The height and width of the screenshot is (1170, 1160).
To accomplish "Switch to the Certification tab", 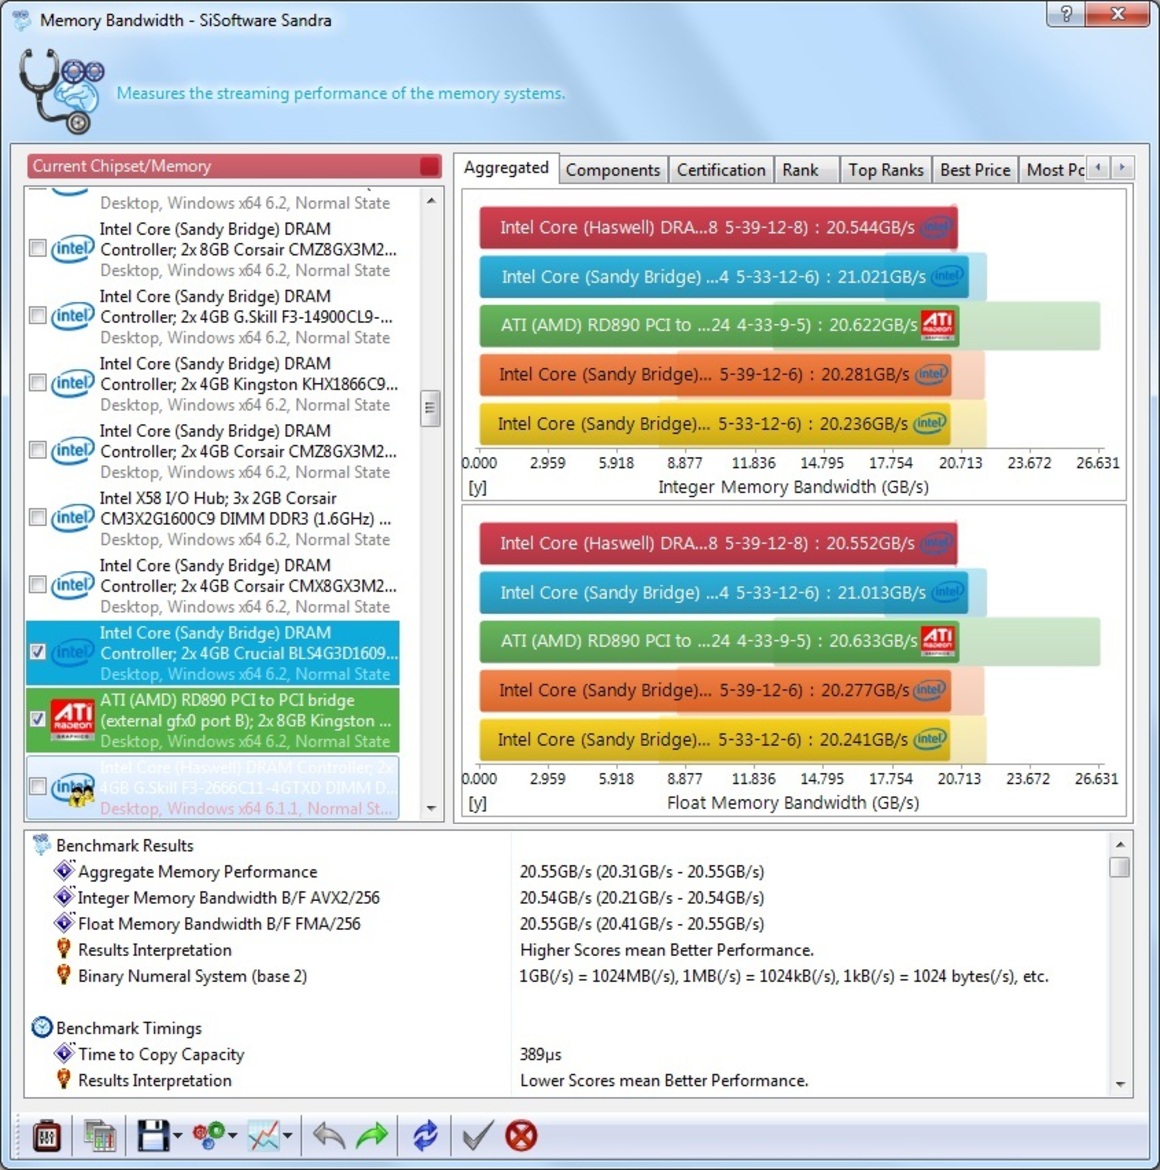I will tap(721, 170).
